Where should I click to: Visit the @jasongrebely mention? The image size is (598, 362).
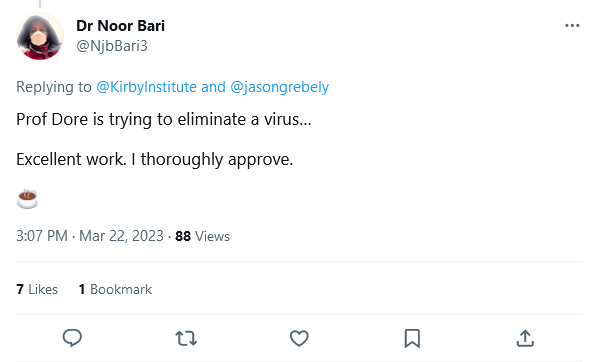click(279, 87)
